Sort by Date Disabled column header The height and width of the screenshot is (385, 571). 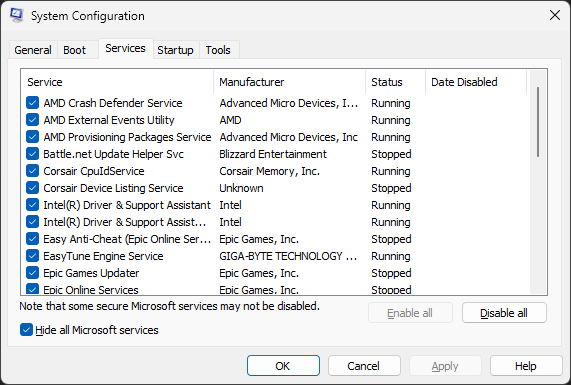tap(476, 82)
